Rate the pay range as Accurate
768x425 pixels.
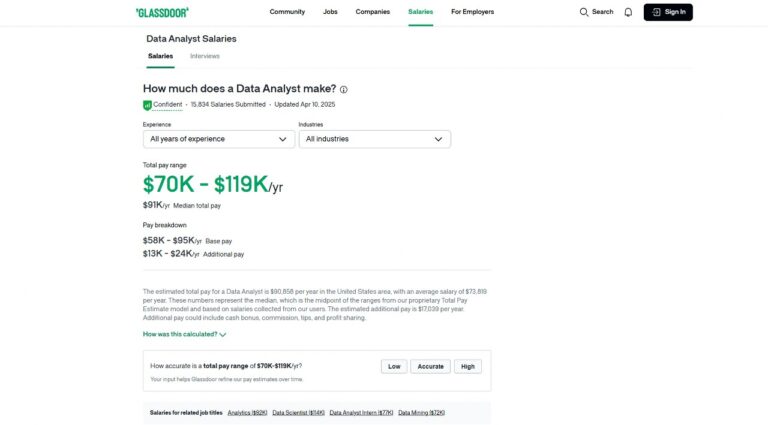pyautogui.click(x=430, y=366)
